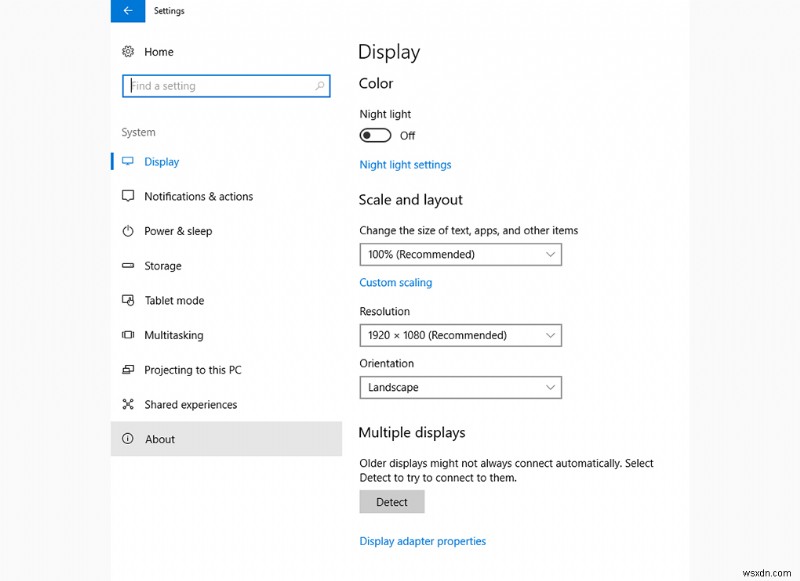Click the Detect button
Screen dimensions: 800x581
point(391,501)
